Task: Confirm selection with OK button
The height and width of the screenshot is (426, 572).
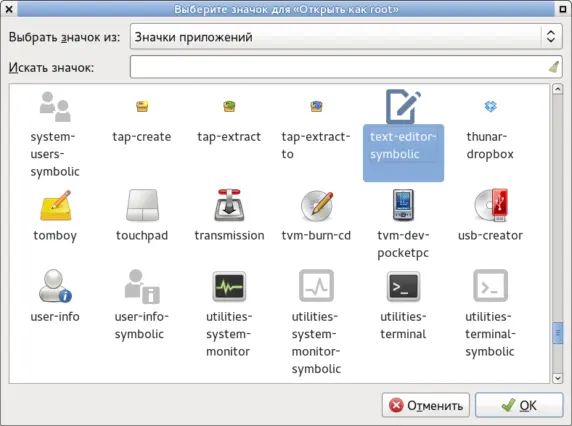Action: 519,405
